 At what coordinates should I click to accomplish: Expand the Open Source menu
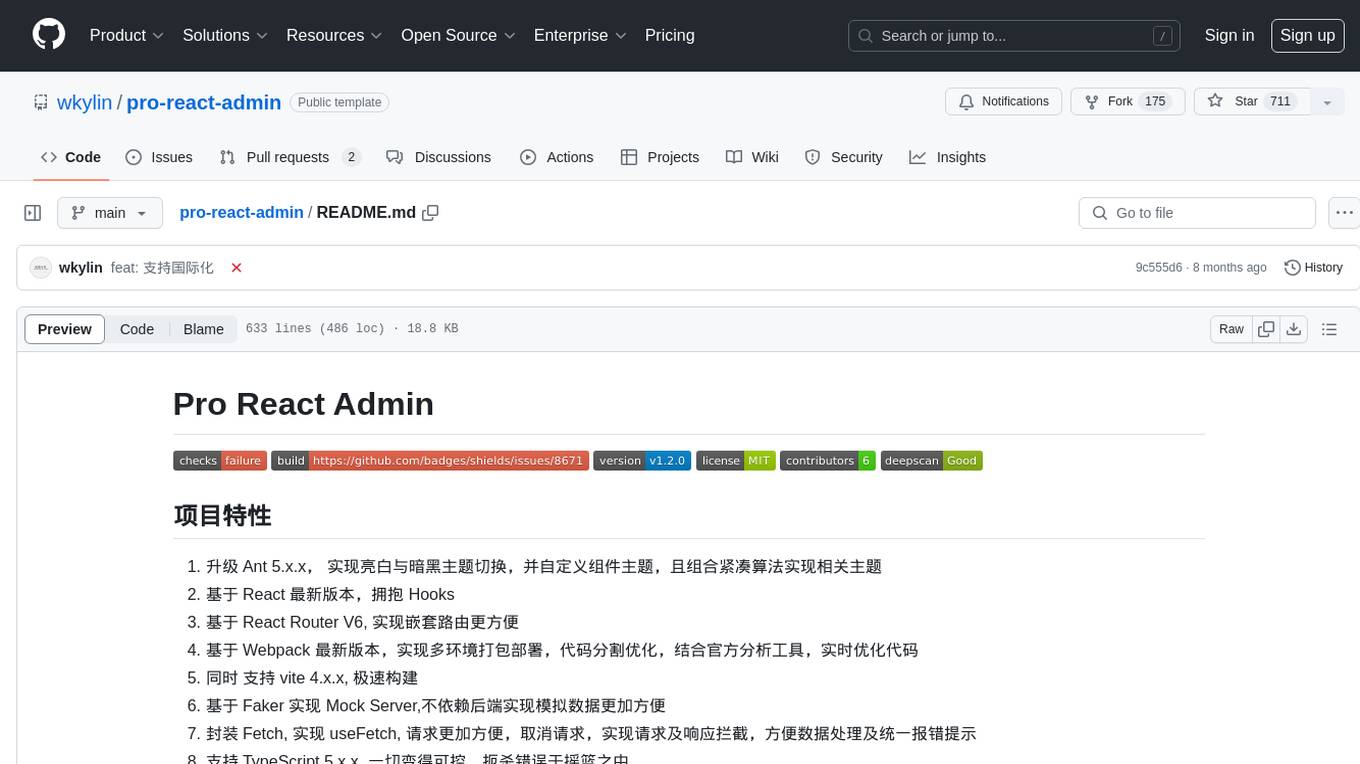458,35
